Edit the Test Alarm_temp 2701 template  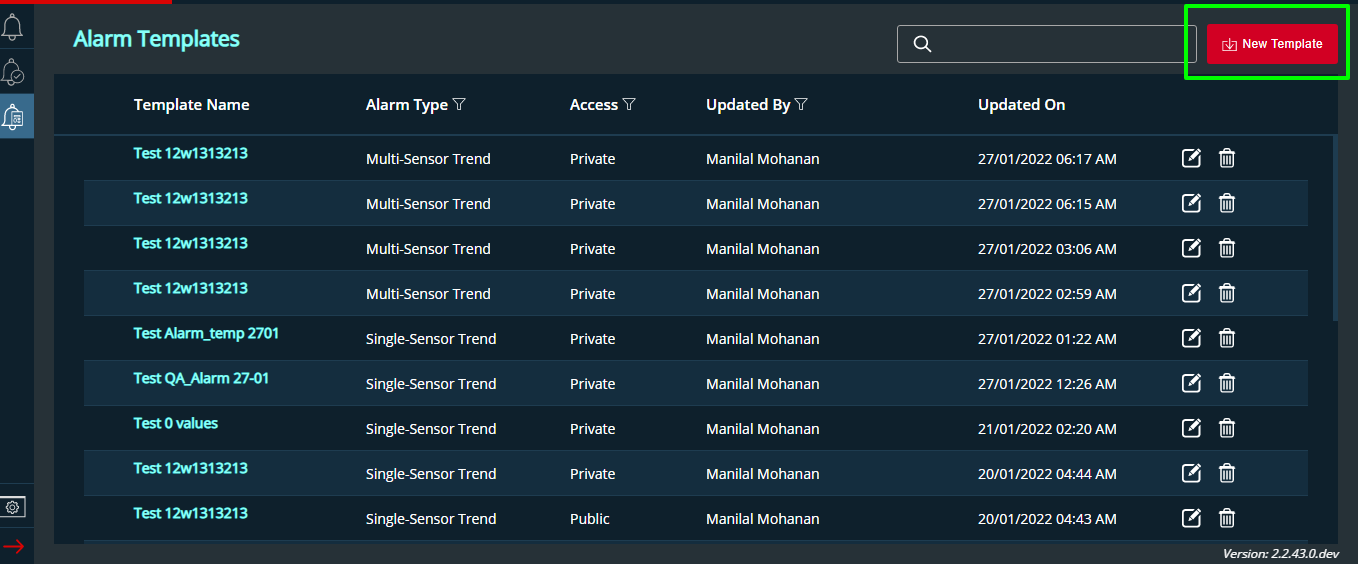point(1191,338)
